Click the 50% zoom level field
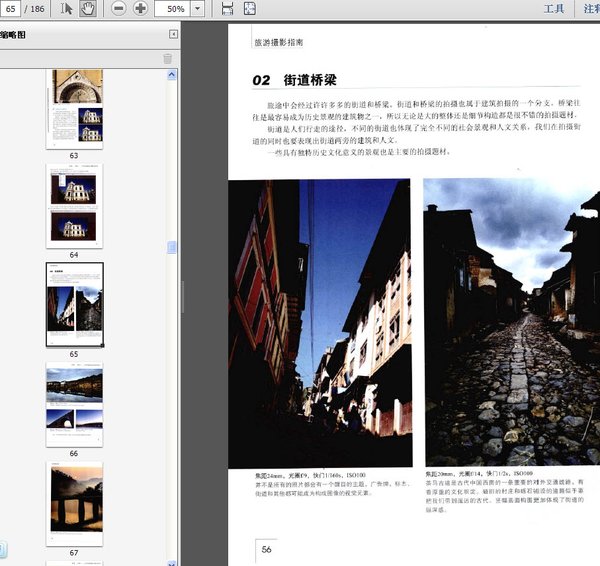600x566 pixels. [172, 9]
